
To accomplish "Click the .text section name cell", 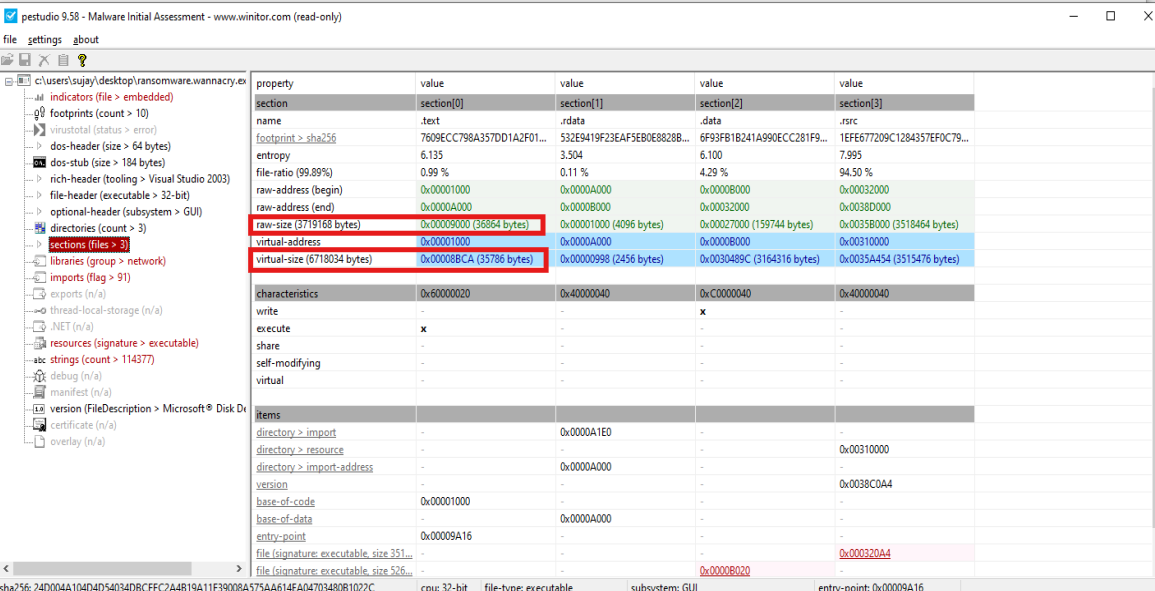I will pos(430,120).
